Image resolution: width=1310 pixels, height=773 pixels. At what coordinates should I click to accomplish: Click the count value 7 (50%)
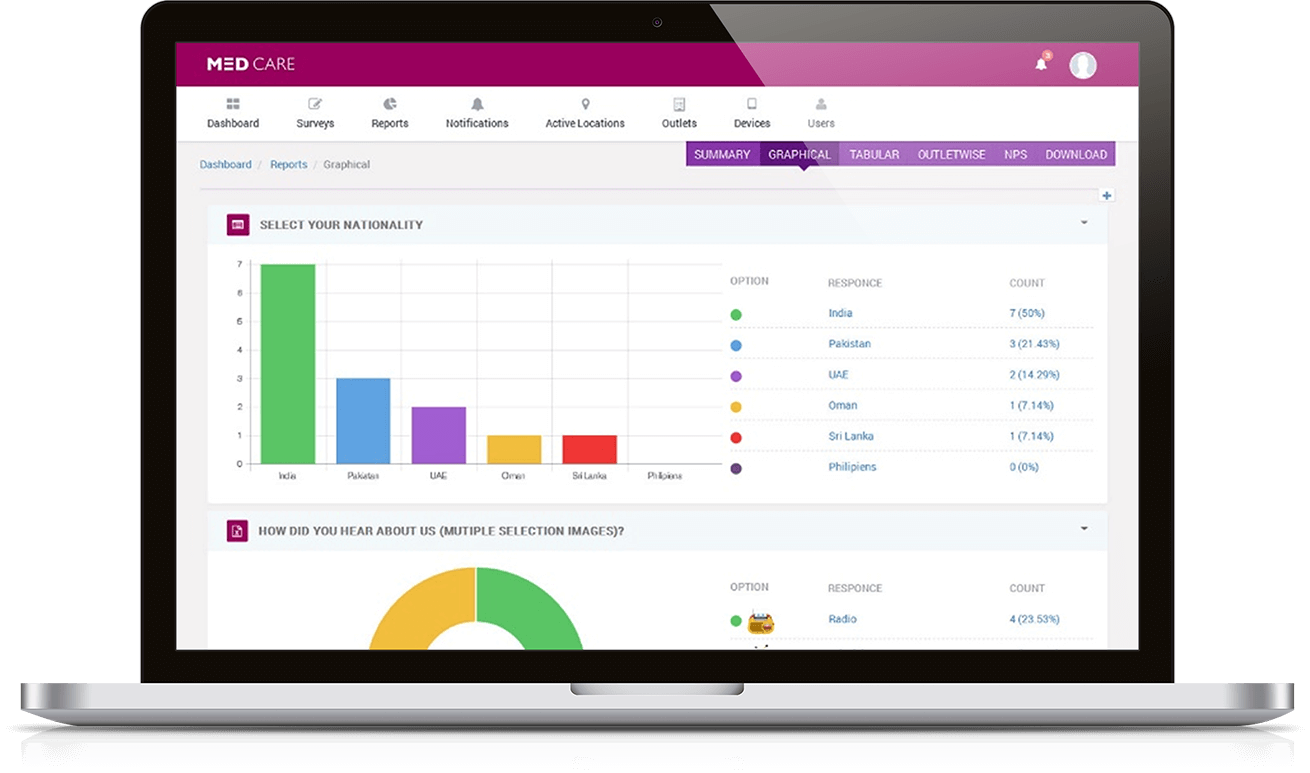[x=1027, y=313]
